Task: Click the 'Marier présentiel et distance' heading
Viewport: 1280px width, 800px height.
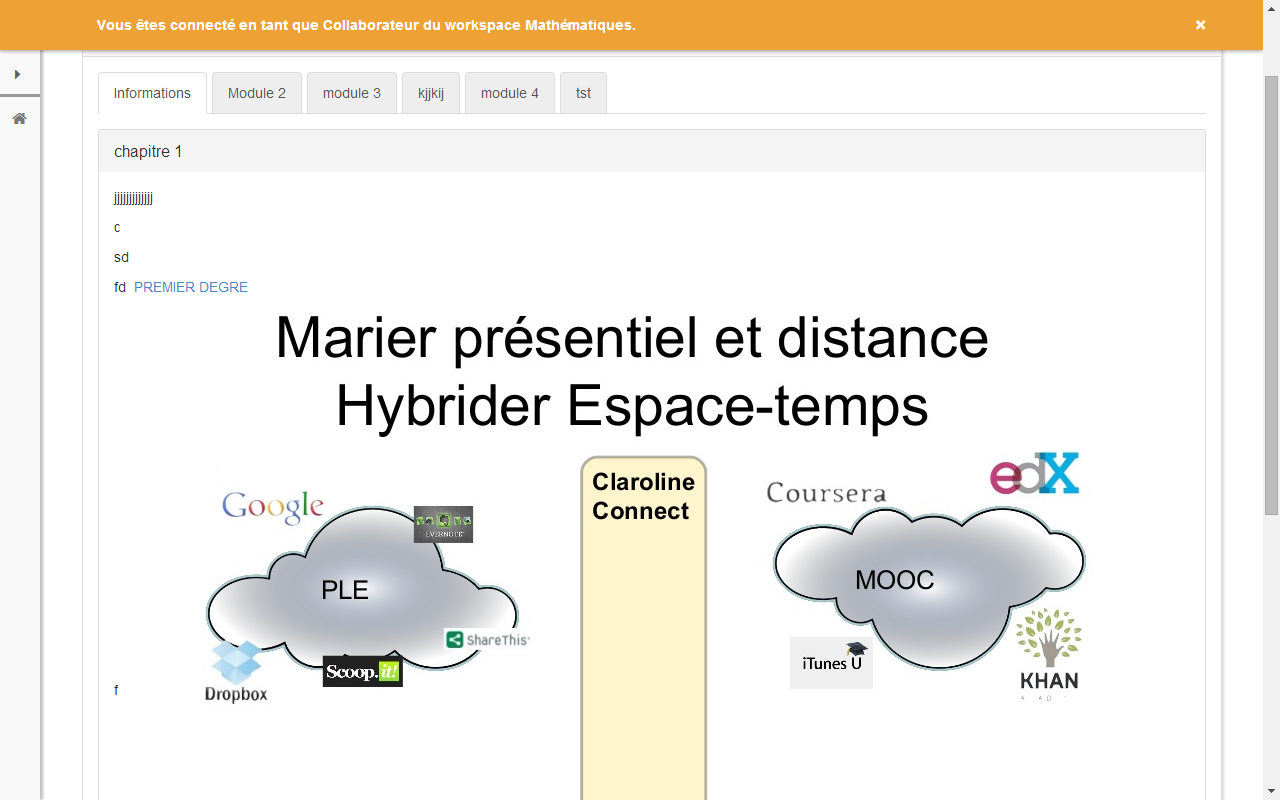Action: 632,338
